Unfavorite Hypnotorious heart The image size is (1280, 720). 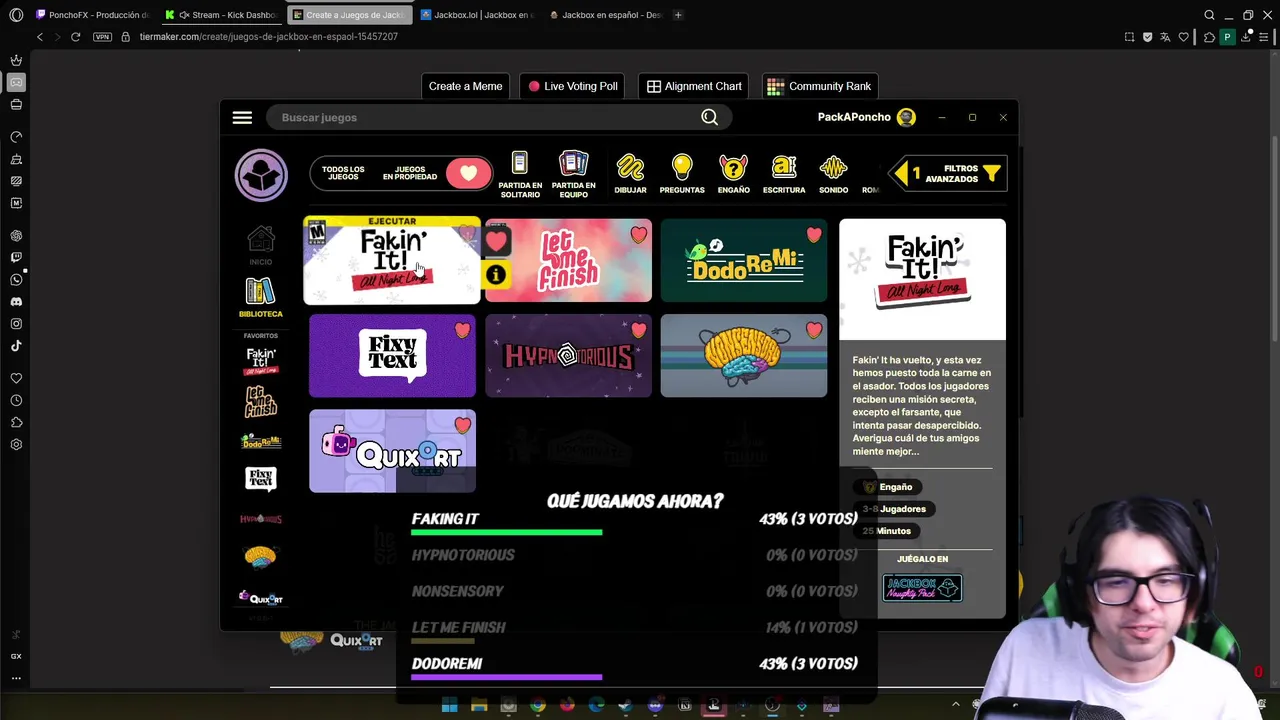click(x=639, y=330)
